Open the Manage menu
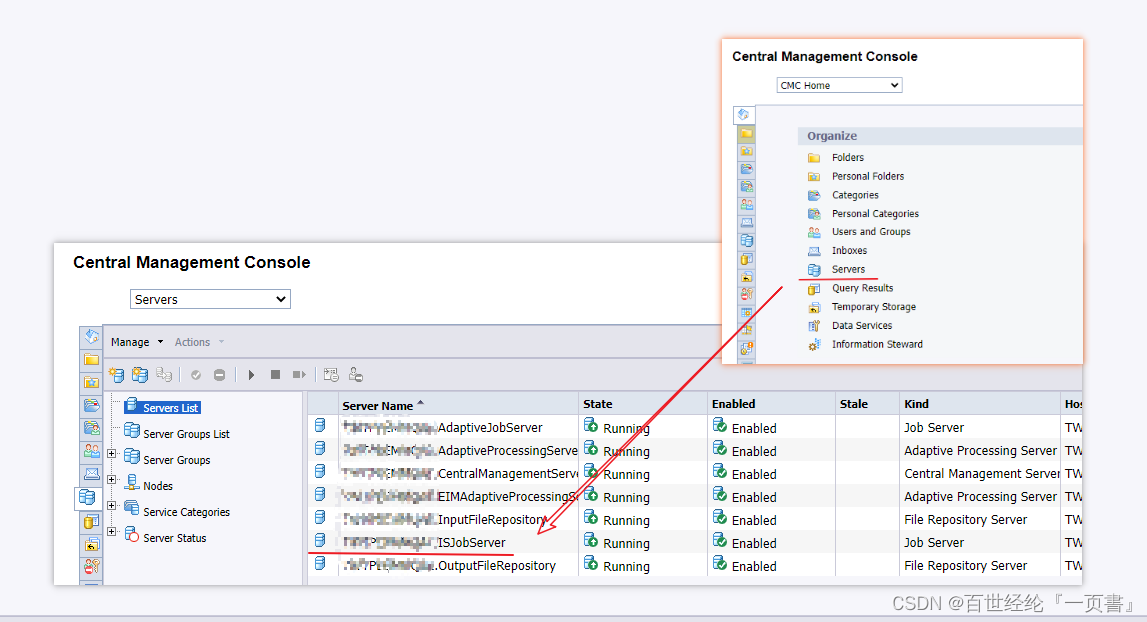Image resolution: width=1147 pixels, height=622 pixels. click(137, 342)
